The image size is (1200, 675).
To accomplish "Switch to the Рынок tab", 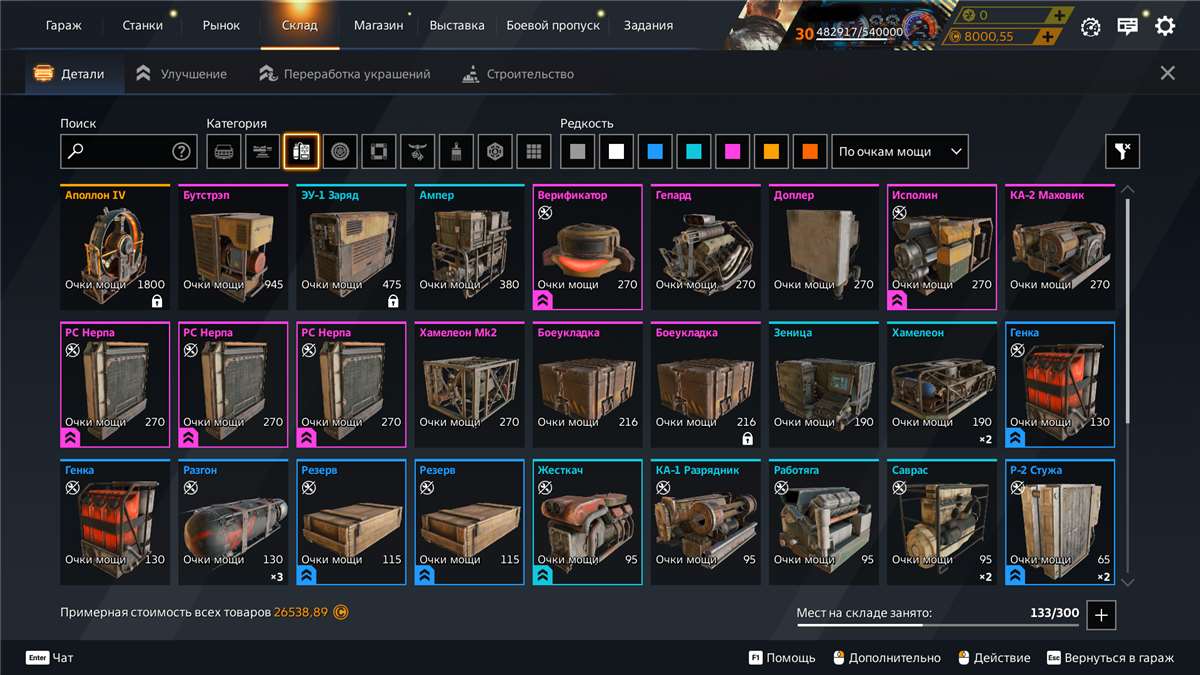I will click(x=221, y=25).
